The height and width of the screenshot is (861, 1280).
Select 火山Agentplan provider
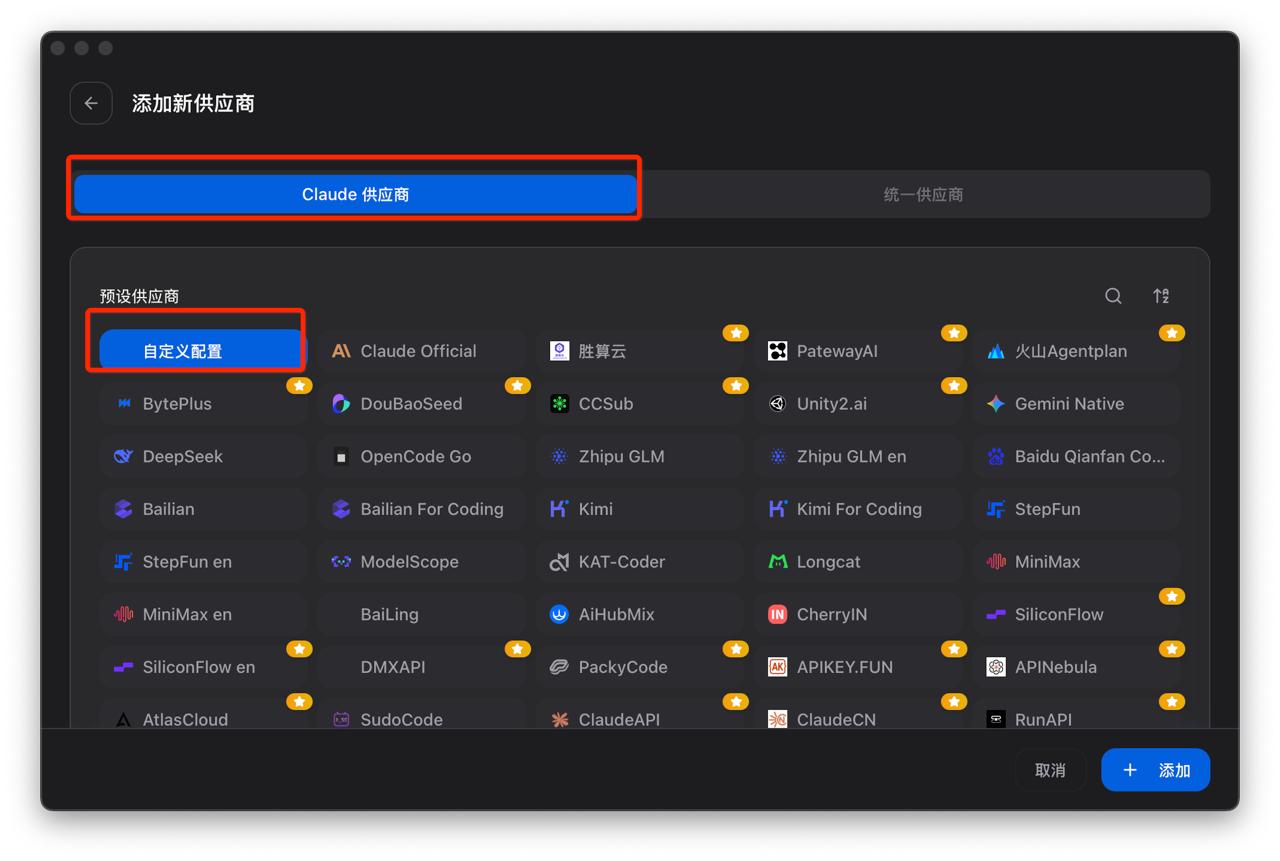[x=1075, y=351]
